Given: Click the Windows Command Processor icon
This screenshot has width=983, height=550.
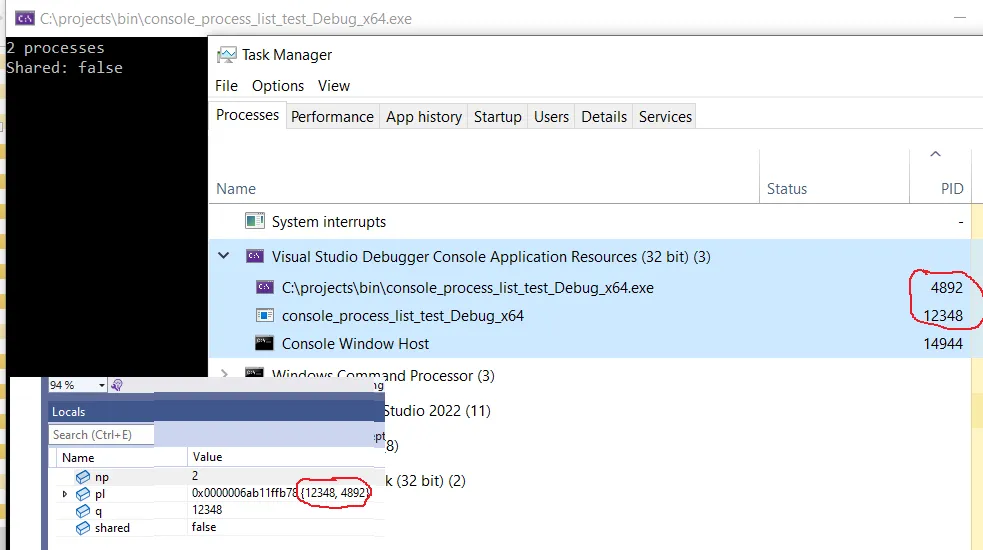Looking at the screenshot, I should pyautogui.click(x=255, y=375).
